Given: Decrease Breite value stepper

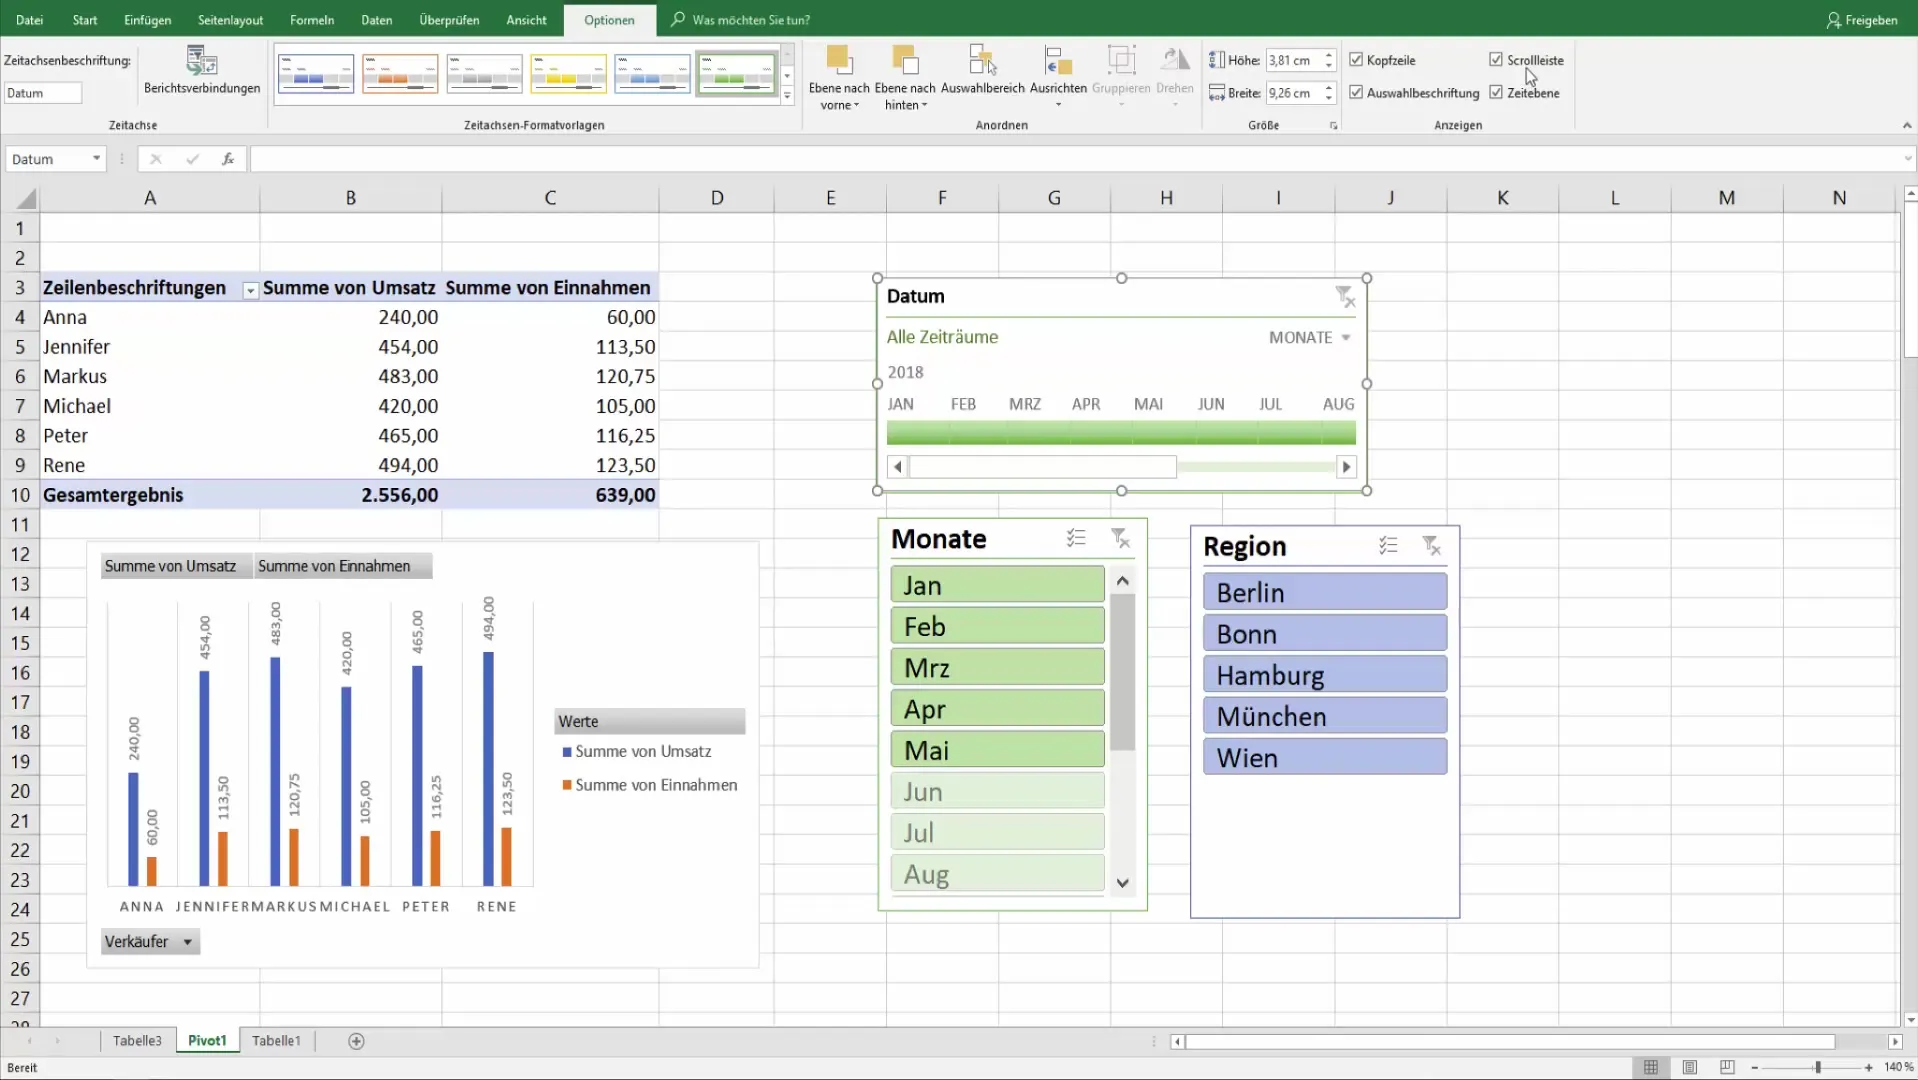Looking at the screenshot, I should (x=1328, y=98).
